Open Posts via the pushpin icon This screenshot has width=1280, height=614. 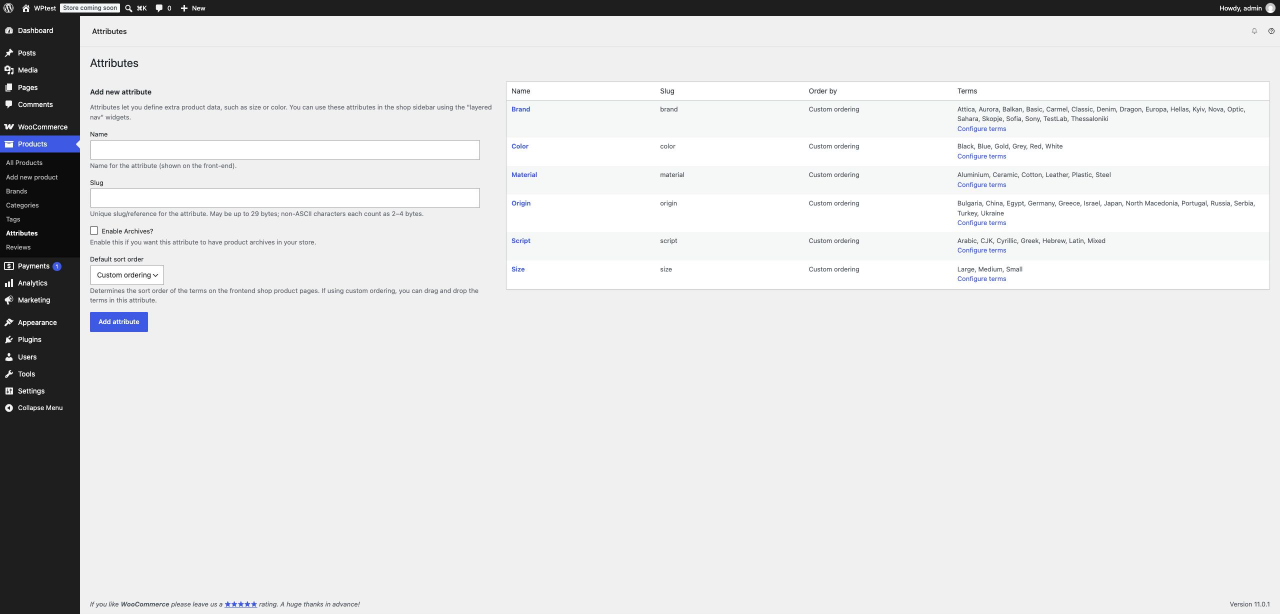[x=9, y=53]
